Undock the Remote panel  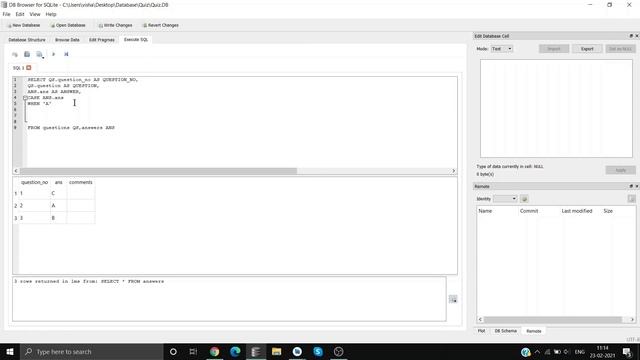(631, 186)
